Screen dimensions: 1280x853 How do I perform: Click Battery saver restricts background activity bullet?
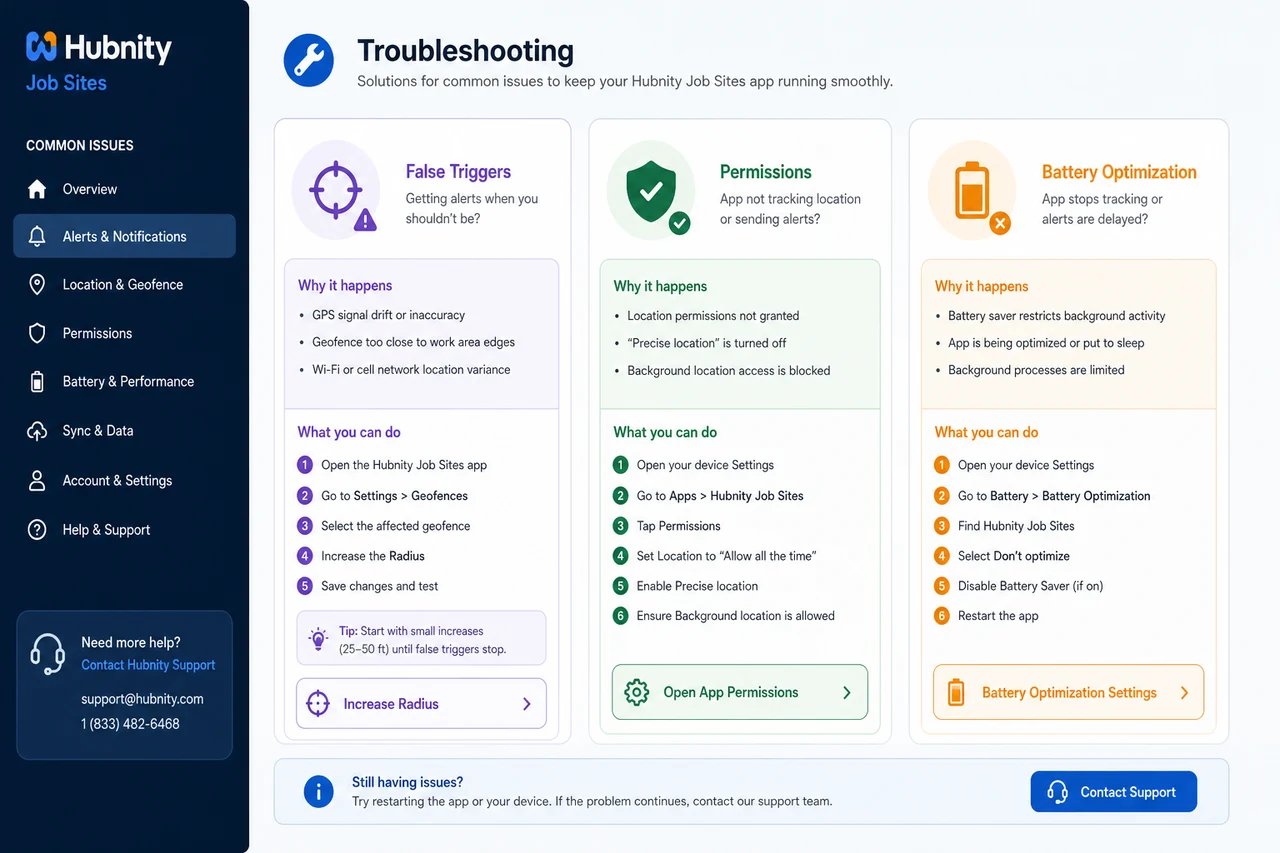[1056, 316]
